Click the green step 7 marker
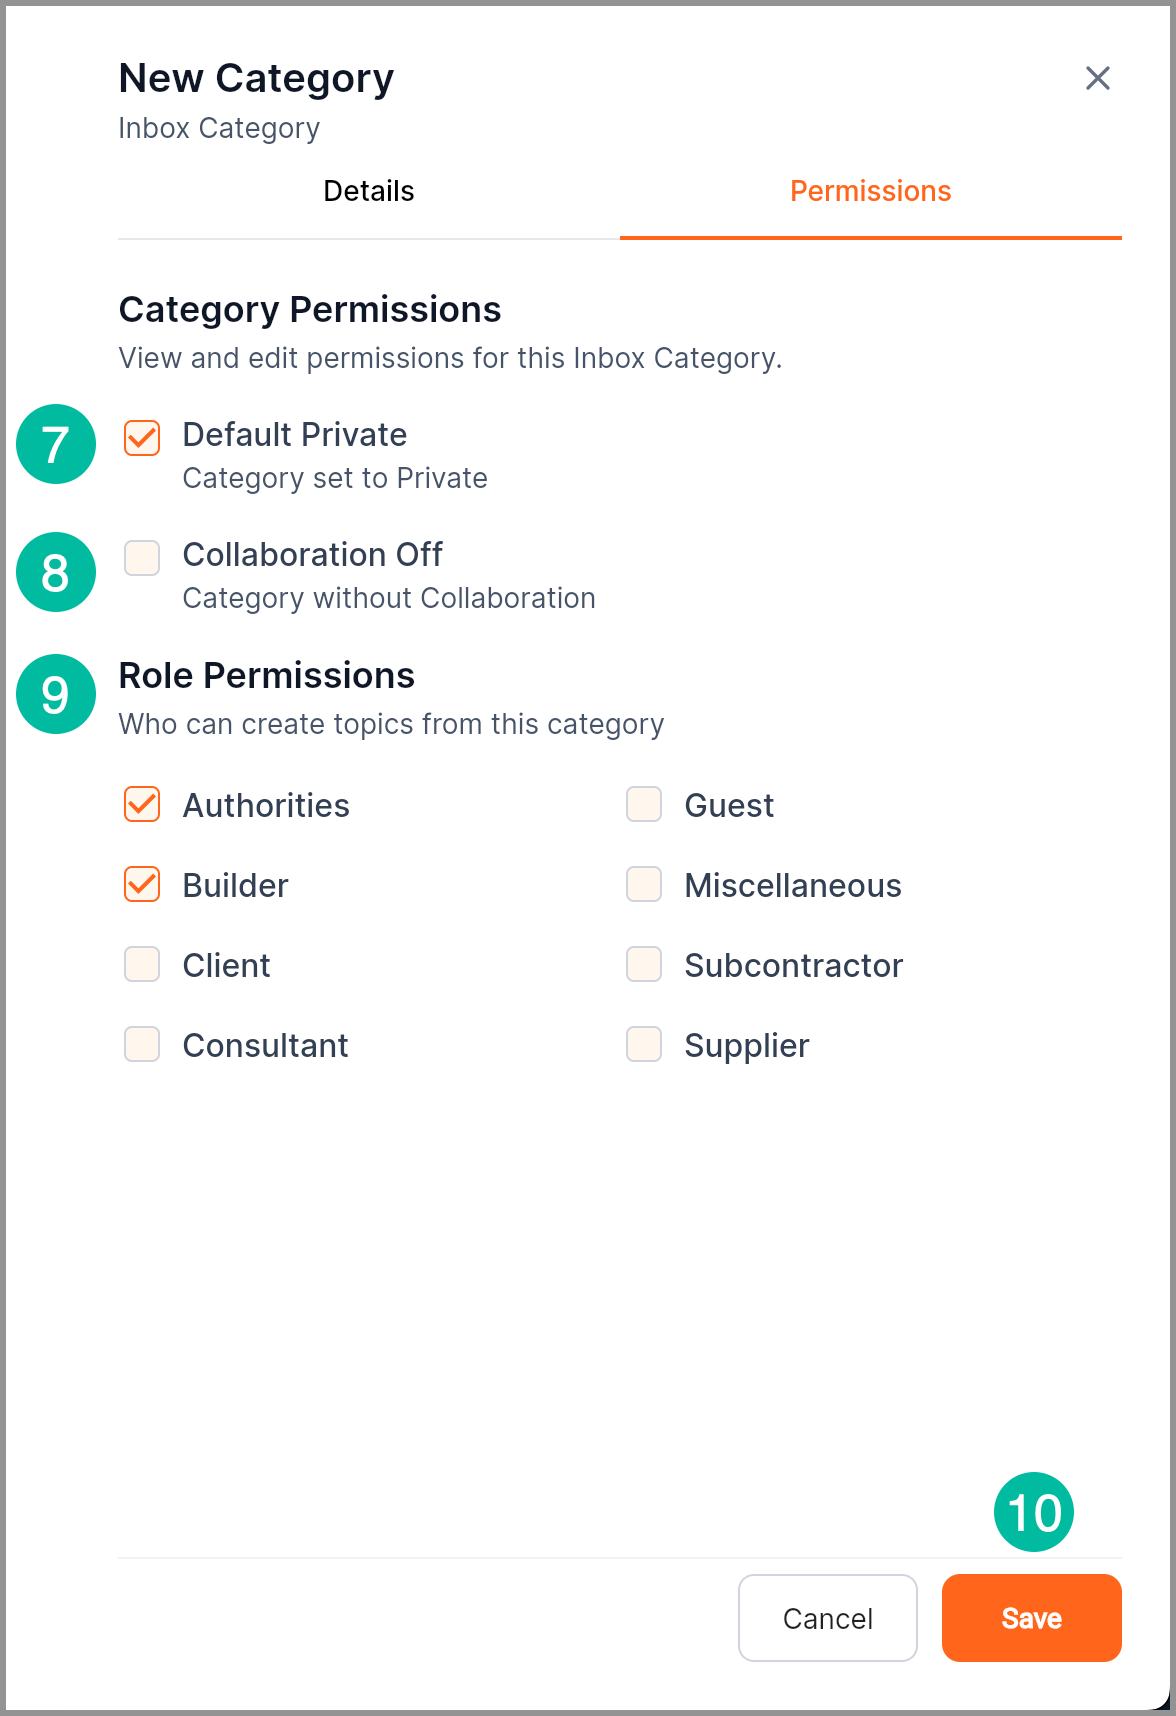This screenshot has height=1716, width=1176. [56, 444]
